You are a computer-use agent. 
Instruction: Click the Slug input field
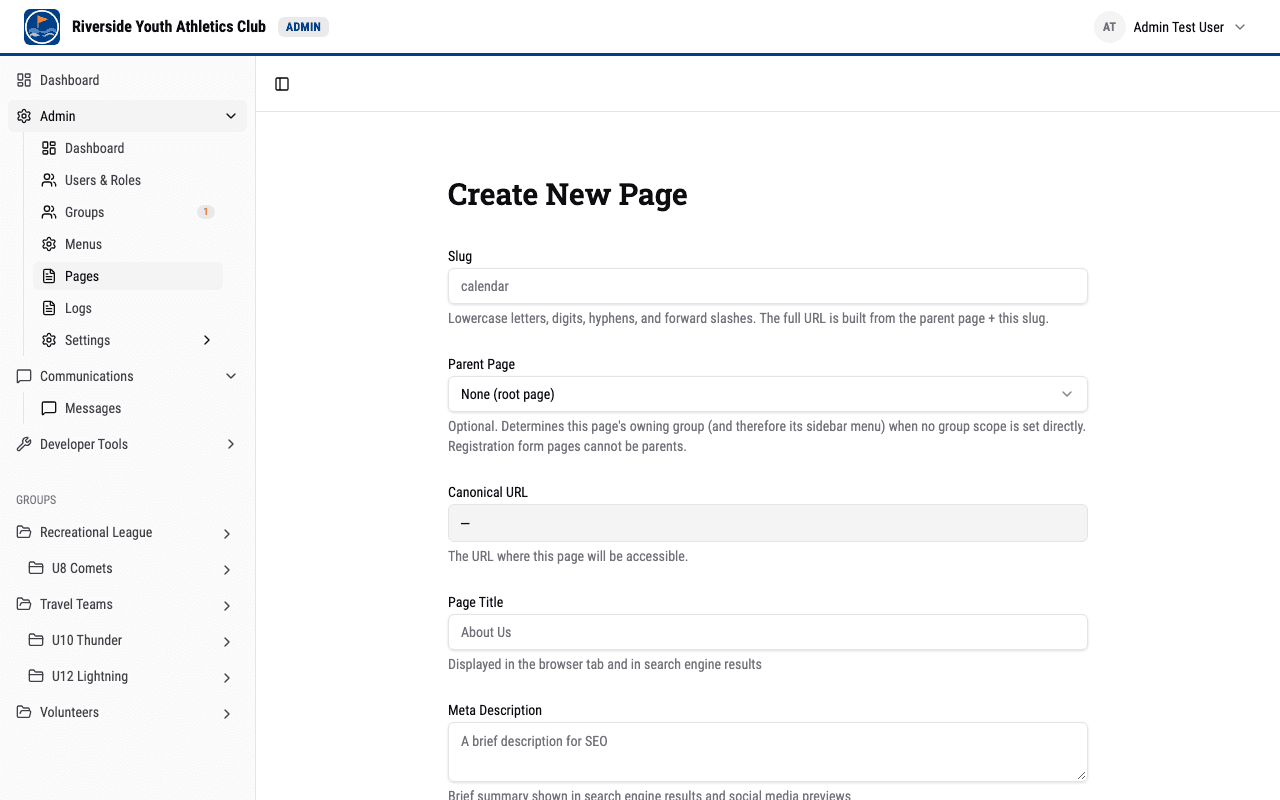click(x=767, y=286)
